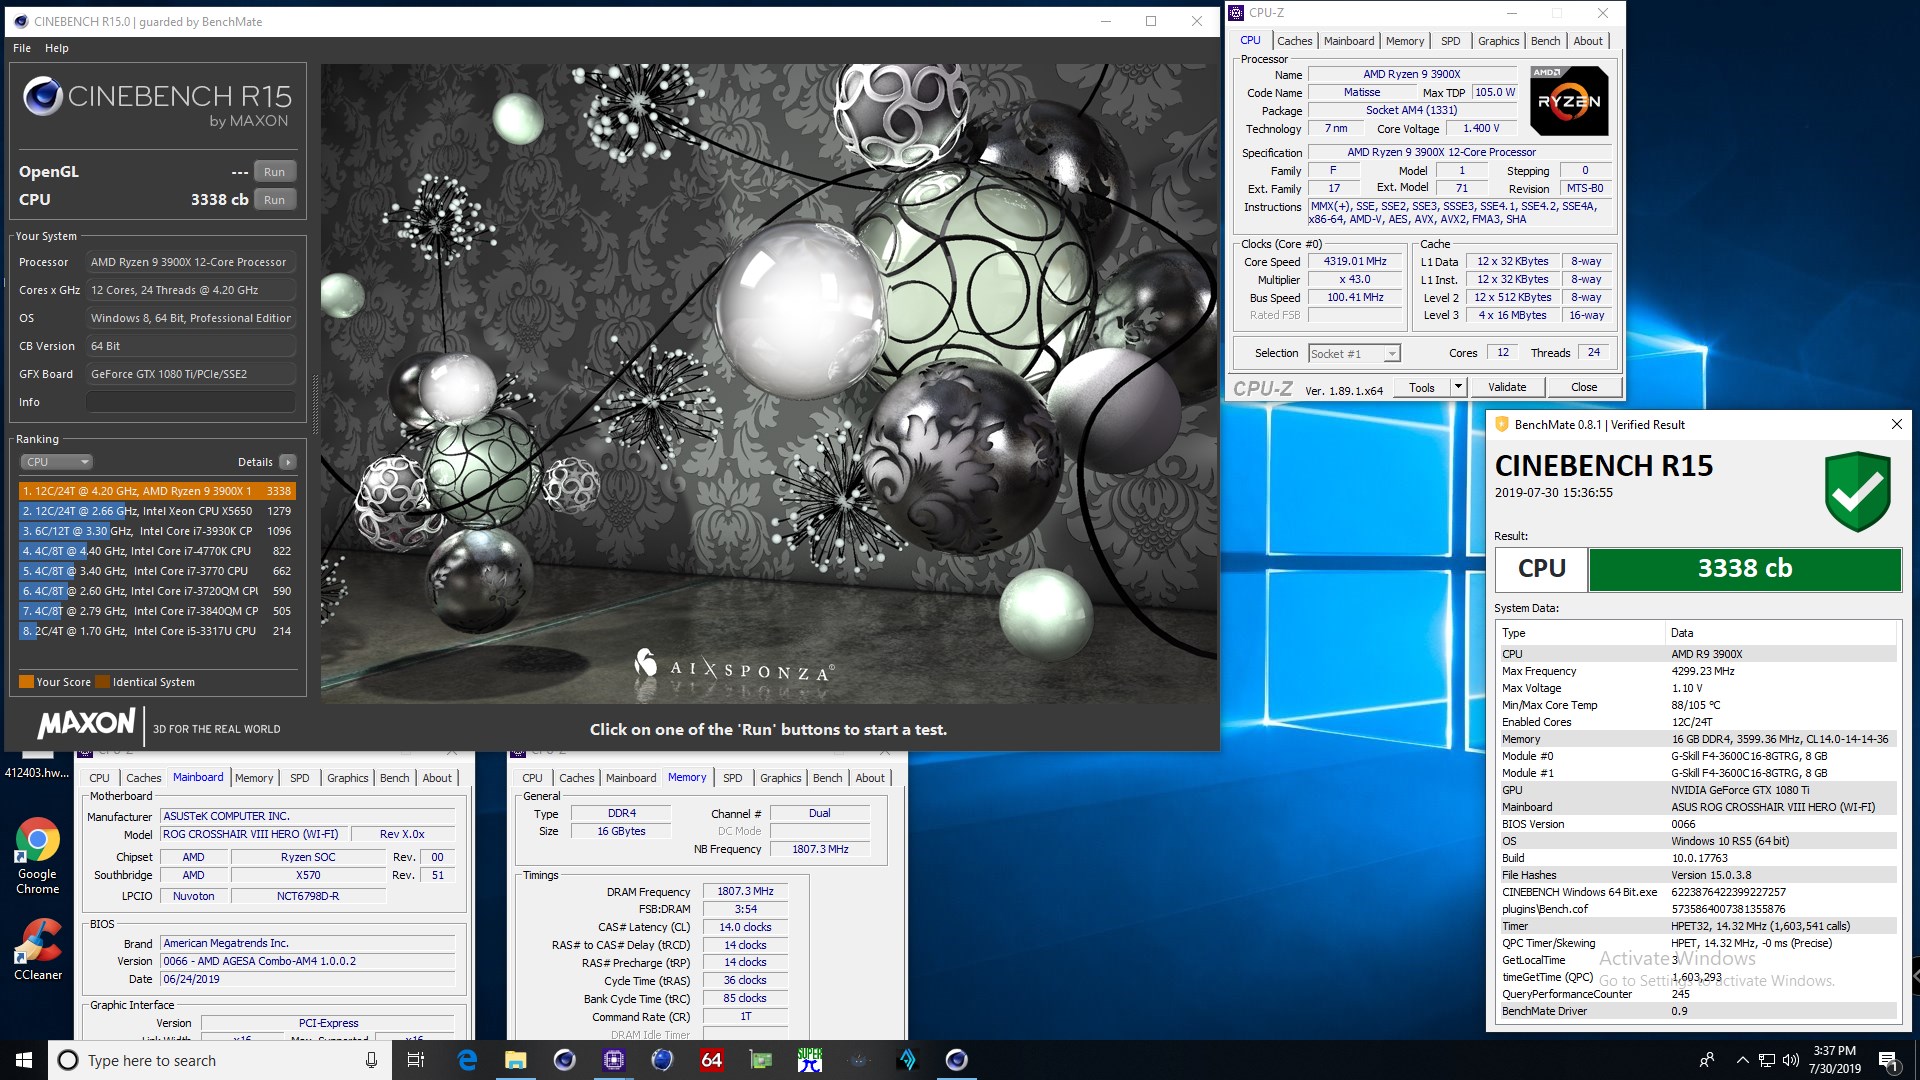Open CPU tab in bottom-left CPU-Z window
Viewport: 1920px width, 1080px height.
click(99, 778)
